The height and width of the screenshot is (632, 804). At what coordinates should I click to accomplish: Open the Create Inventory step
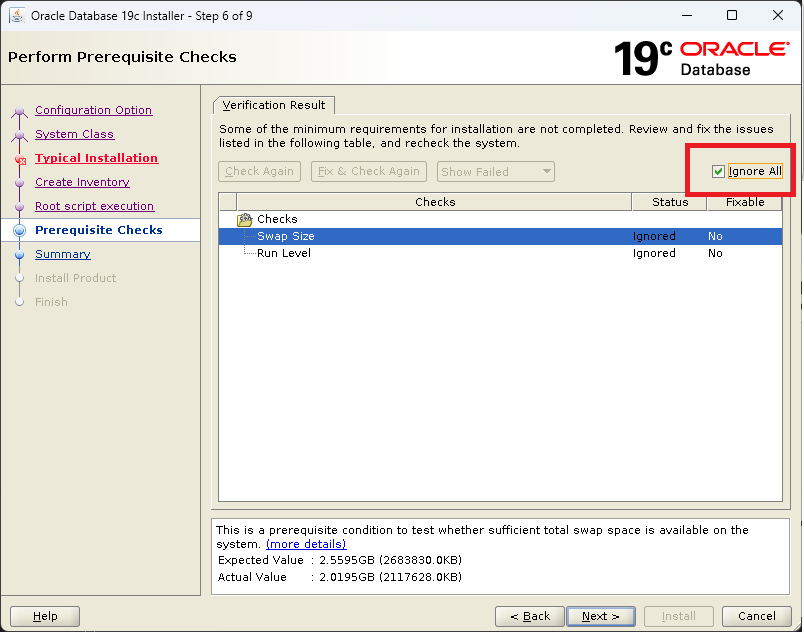pos(82,182)
